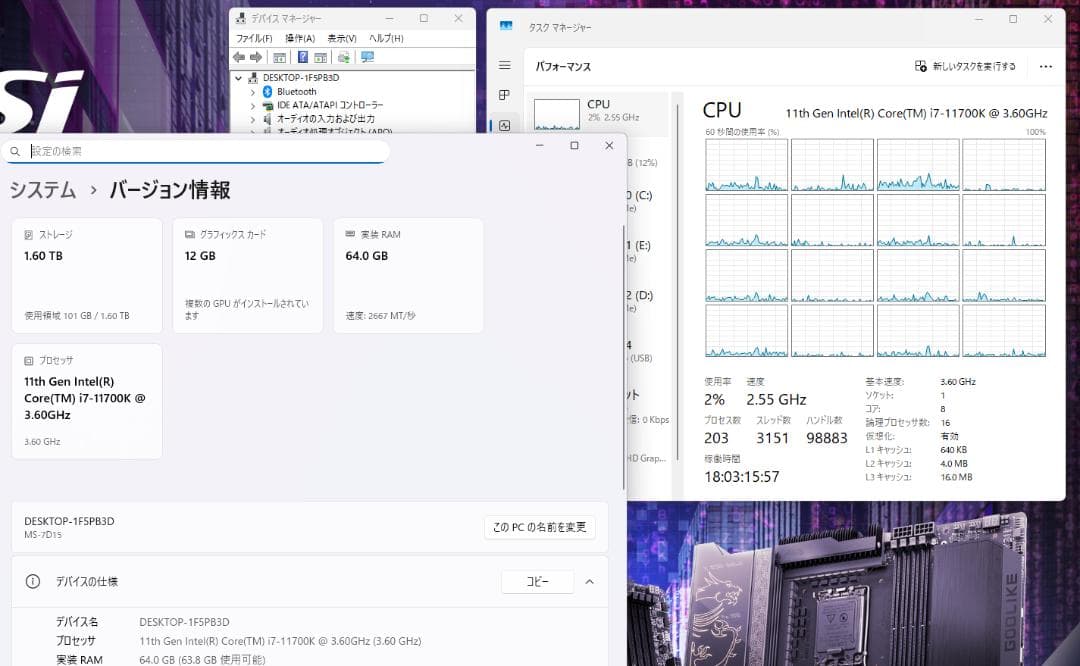This screenshot has width=1080, height=666.
Task: Click the コピー button for device specs
Action: pos(537,582)
